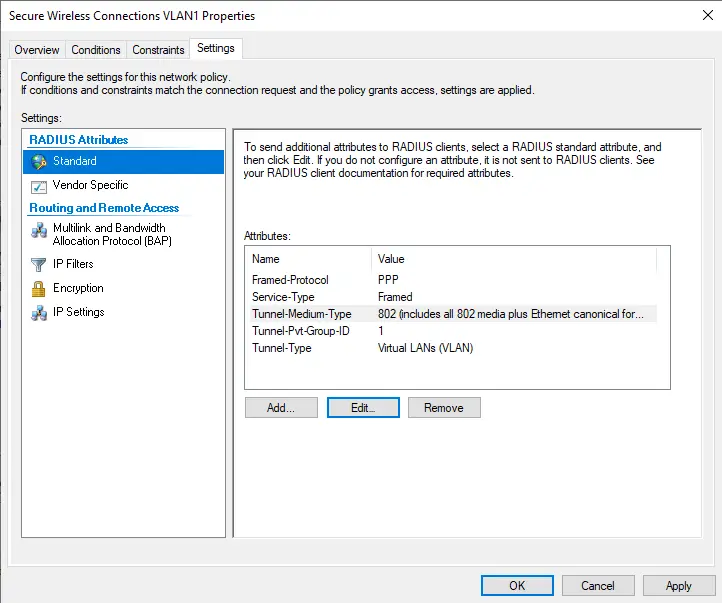Switch to the Overview tab
The image size is (722, 603).
[x=37, y=50]
